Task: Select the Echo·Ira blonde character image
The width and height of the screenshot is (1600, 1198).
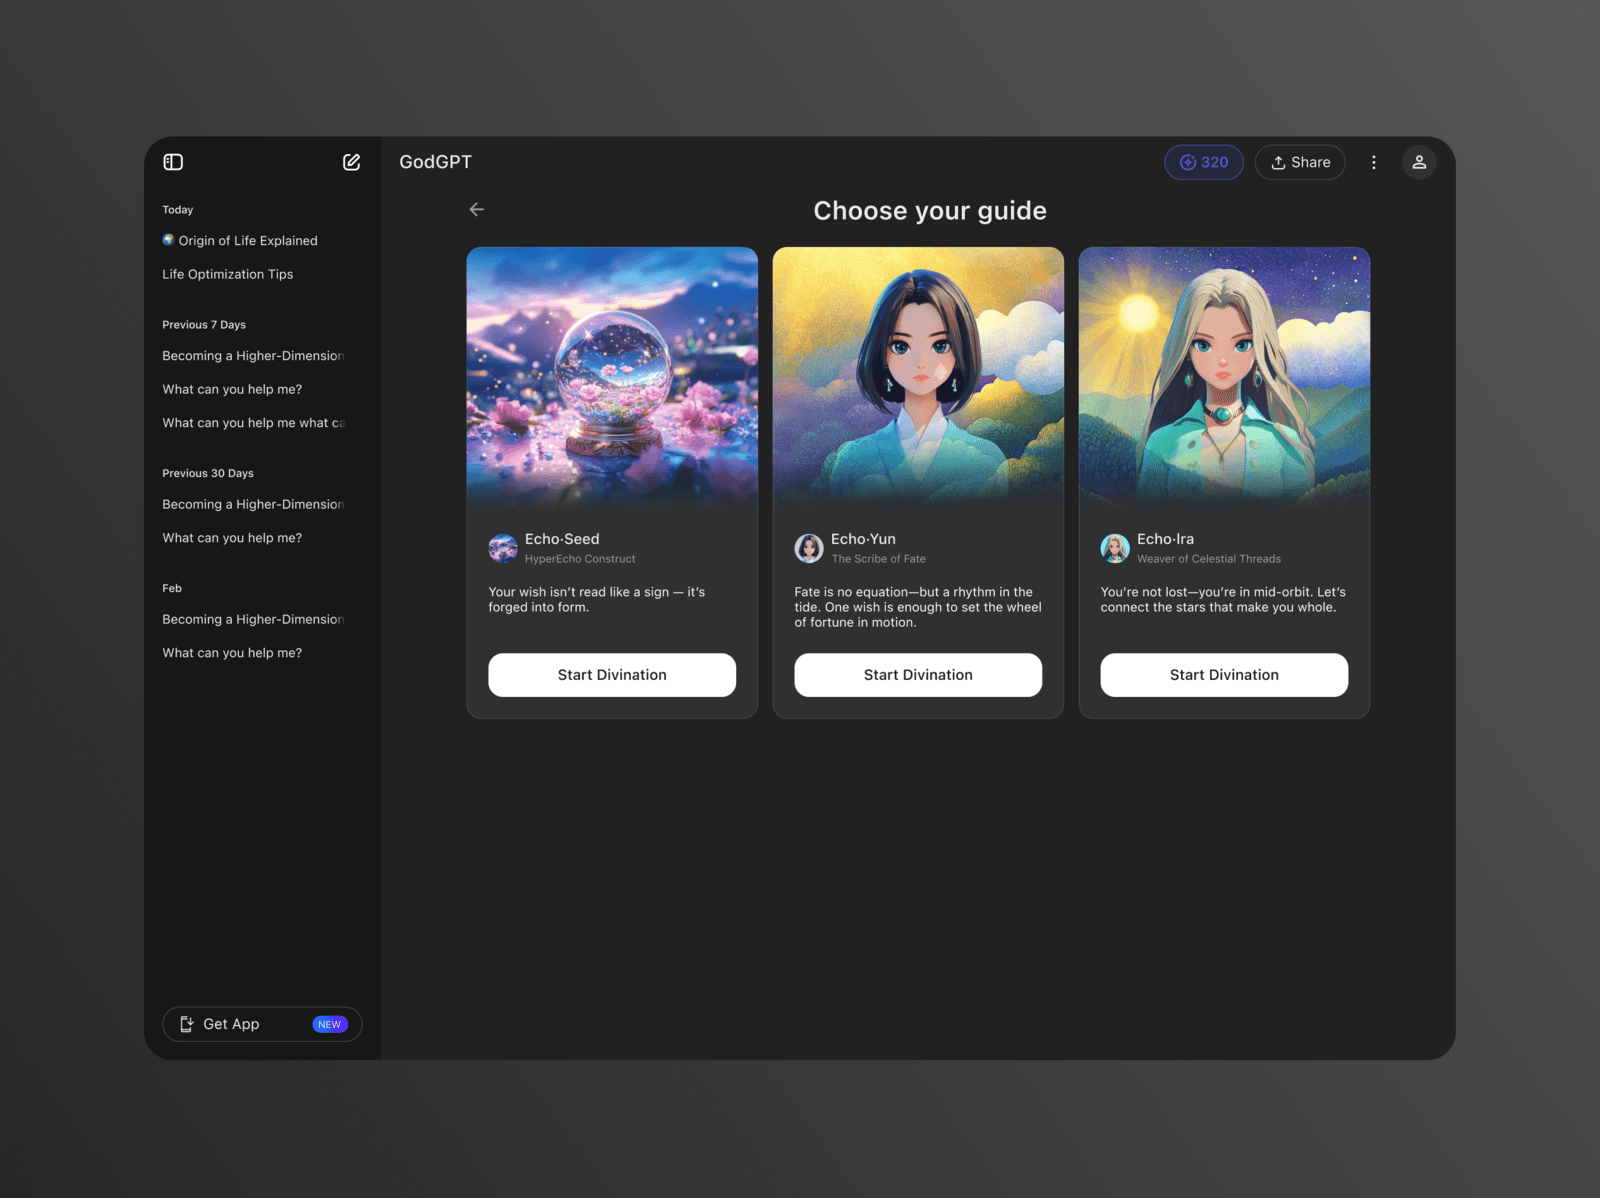Action: coord(1224,377)
